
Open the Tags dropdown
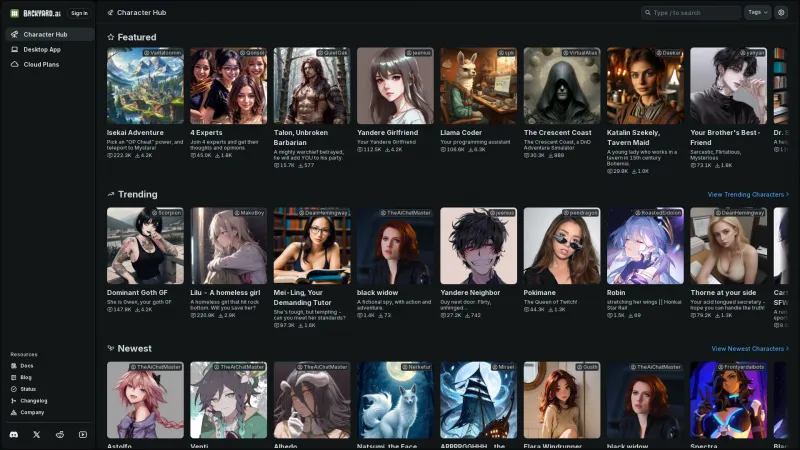point(758,12)
